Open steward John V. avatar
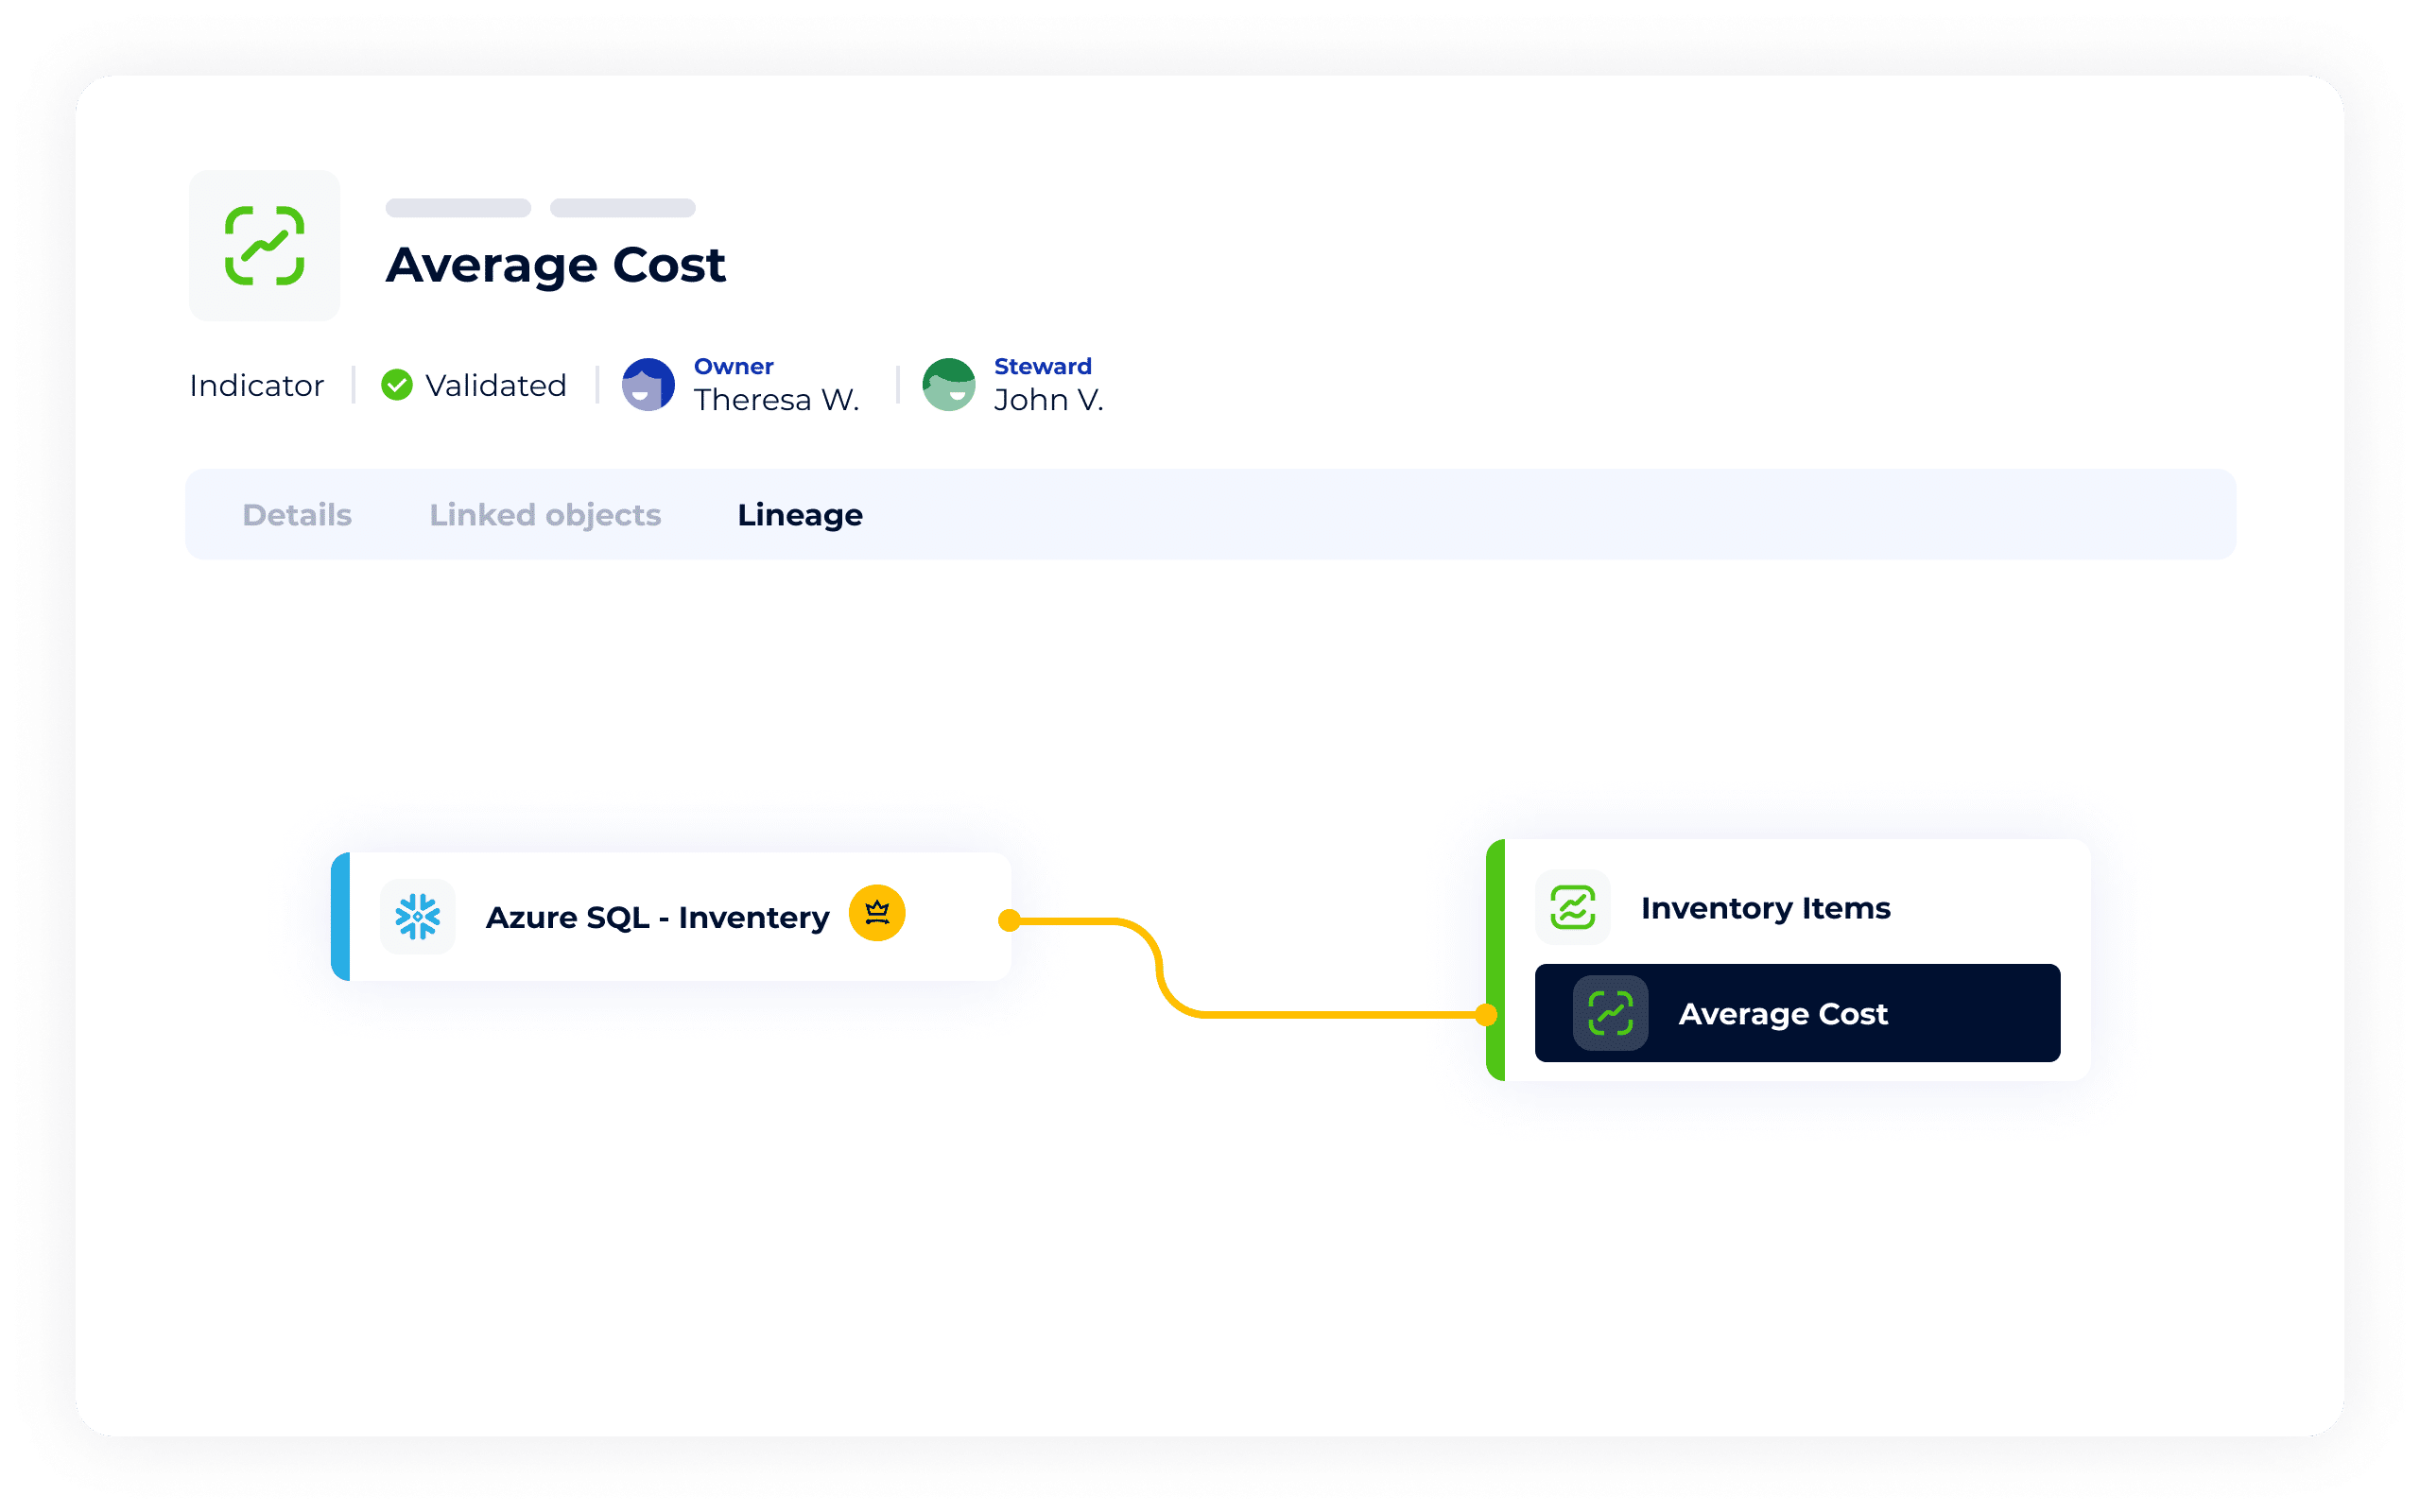 pyautogui.click(x=948, y=385)
